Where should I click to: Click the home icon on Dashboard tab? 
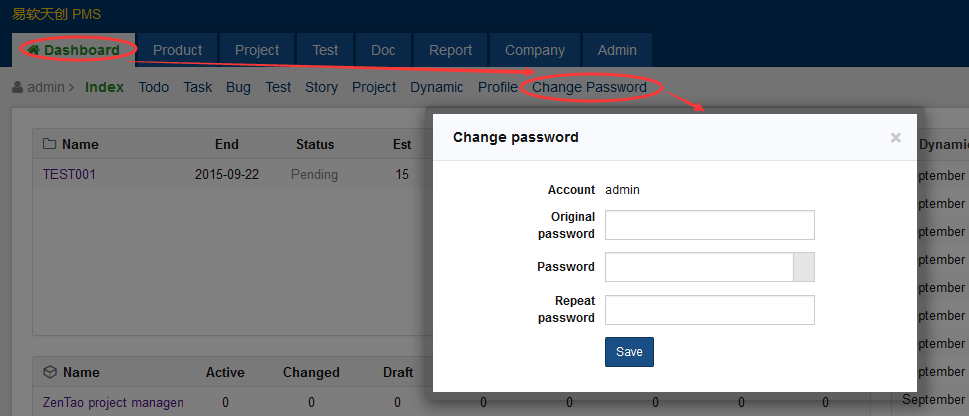pos(33,50)
